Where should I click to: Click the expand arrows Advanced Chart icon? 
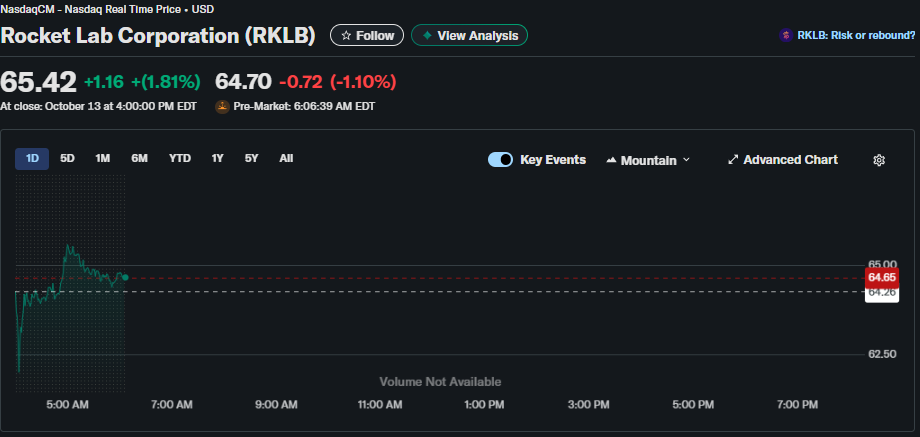tap(733, 160)
